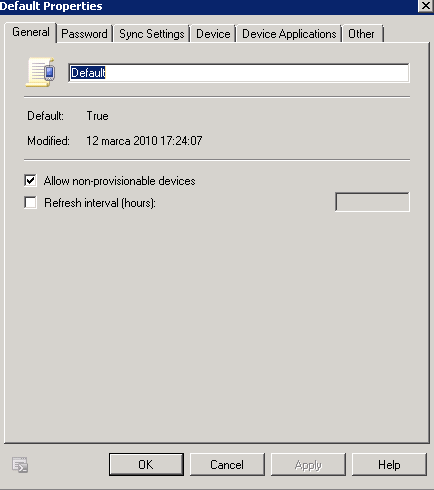Switch to the Device tab

(213, 34)
